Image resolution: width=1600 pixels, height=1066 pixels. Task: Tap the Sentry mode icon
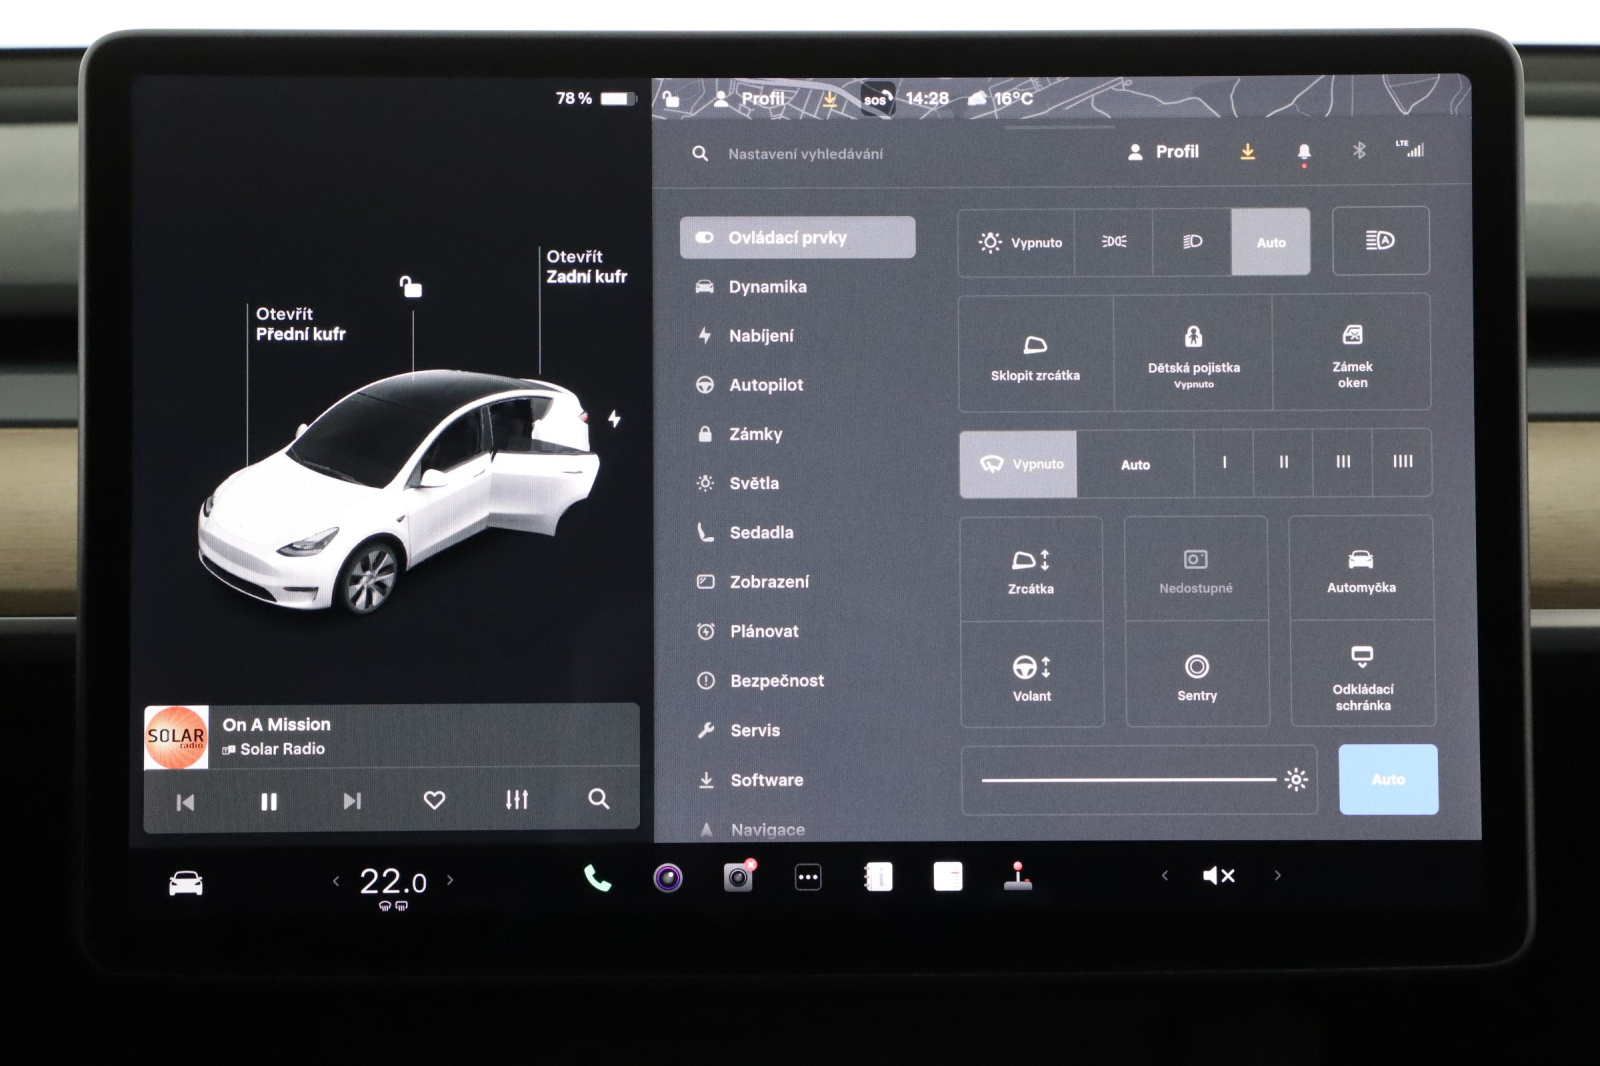click(1197, 675)
